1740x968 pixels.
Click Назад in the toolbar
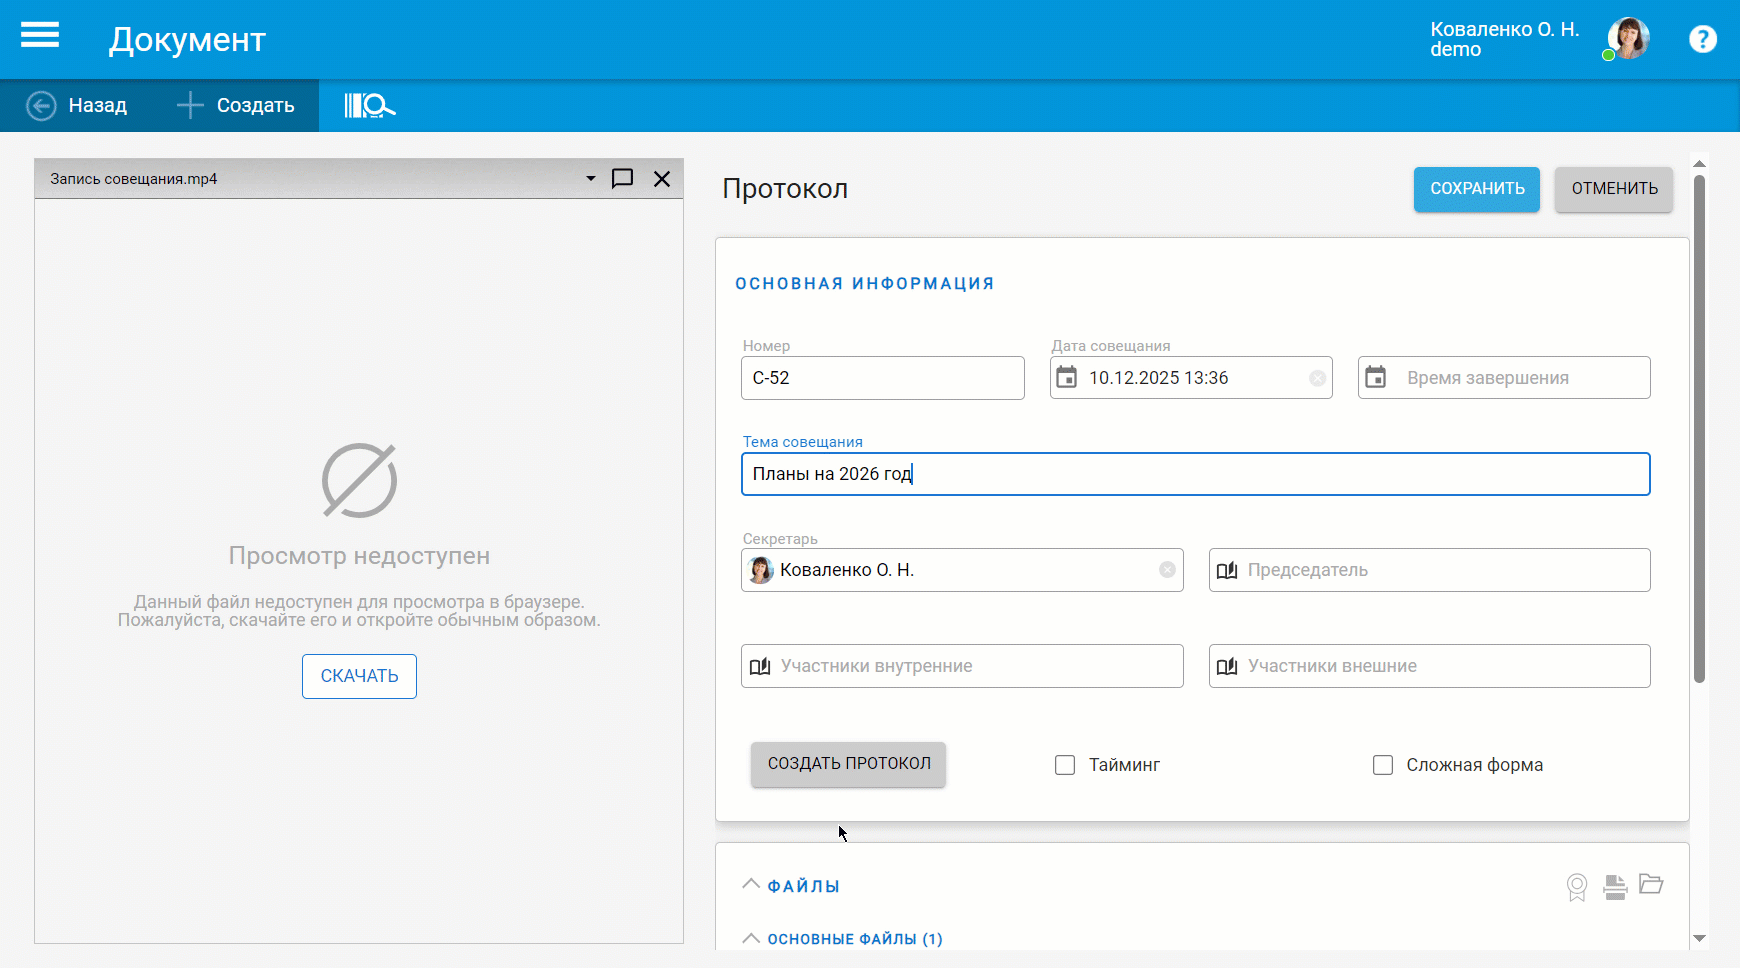77,105
